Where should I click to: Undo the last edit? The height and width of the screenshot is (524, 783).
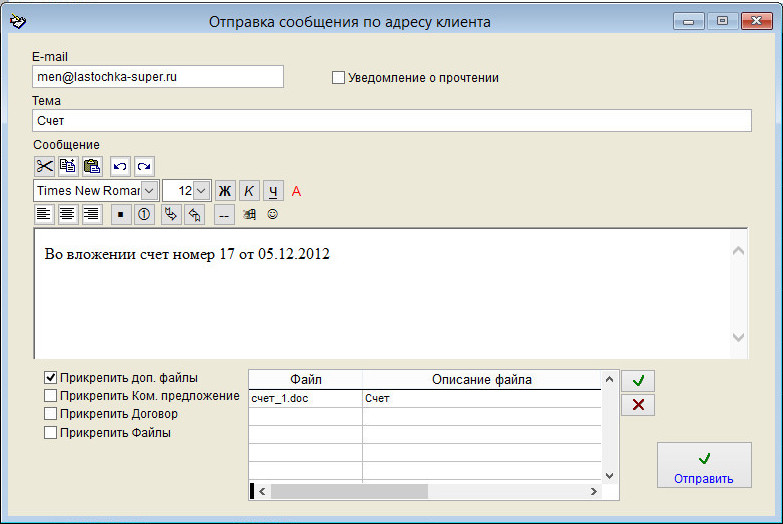[120, 166]
